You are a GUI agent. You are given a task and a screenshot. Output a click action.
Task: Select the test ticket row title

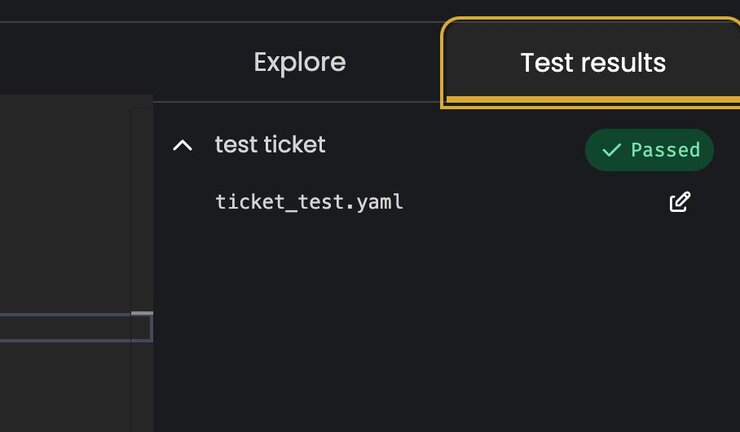click(270, 144)
